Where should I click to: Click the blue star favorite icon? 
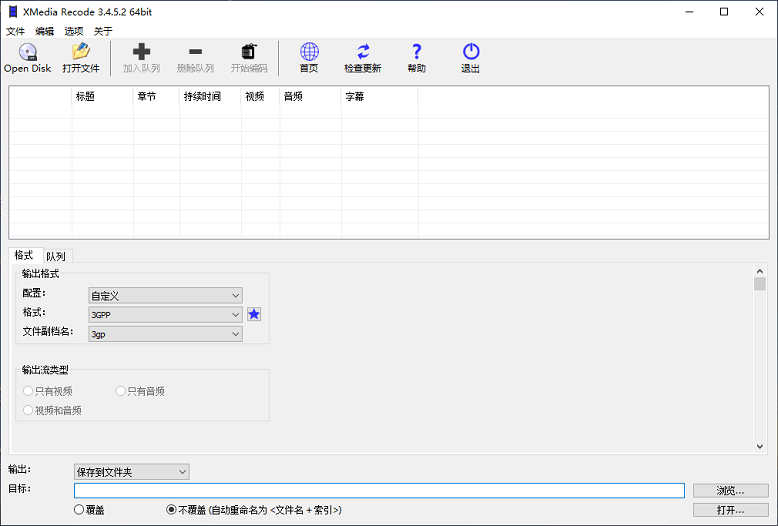pos(254,314)
